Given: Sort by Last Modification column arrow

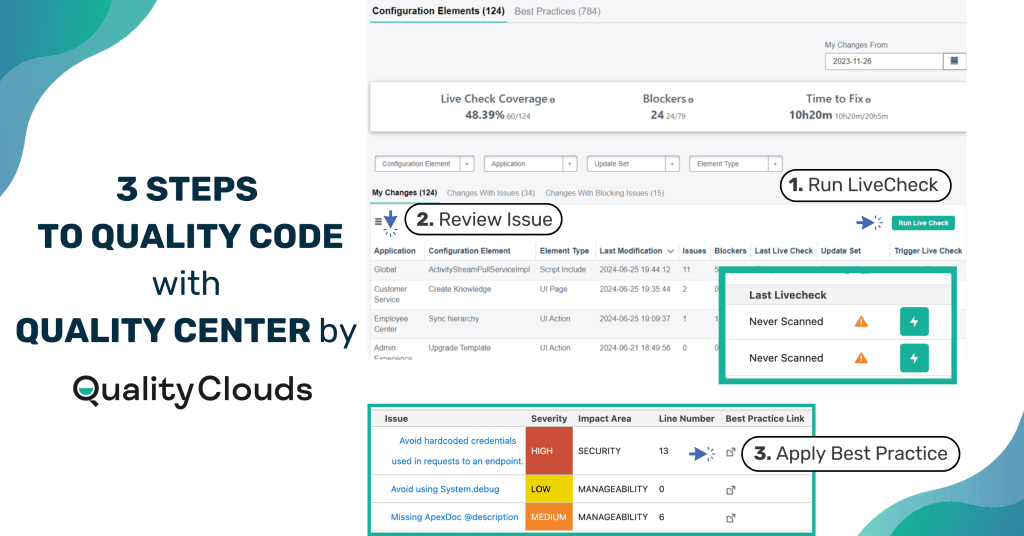Looking at the screenshot, I should [x=671, y=251].
